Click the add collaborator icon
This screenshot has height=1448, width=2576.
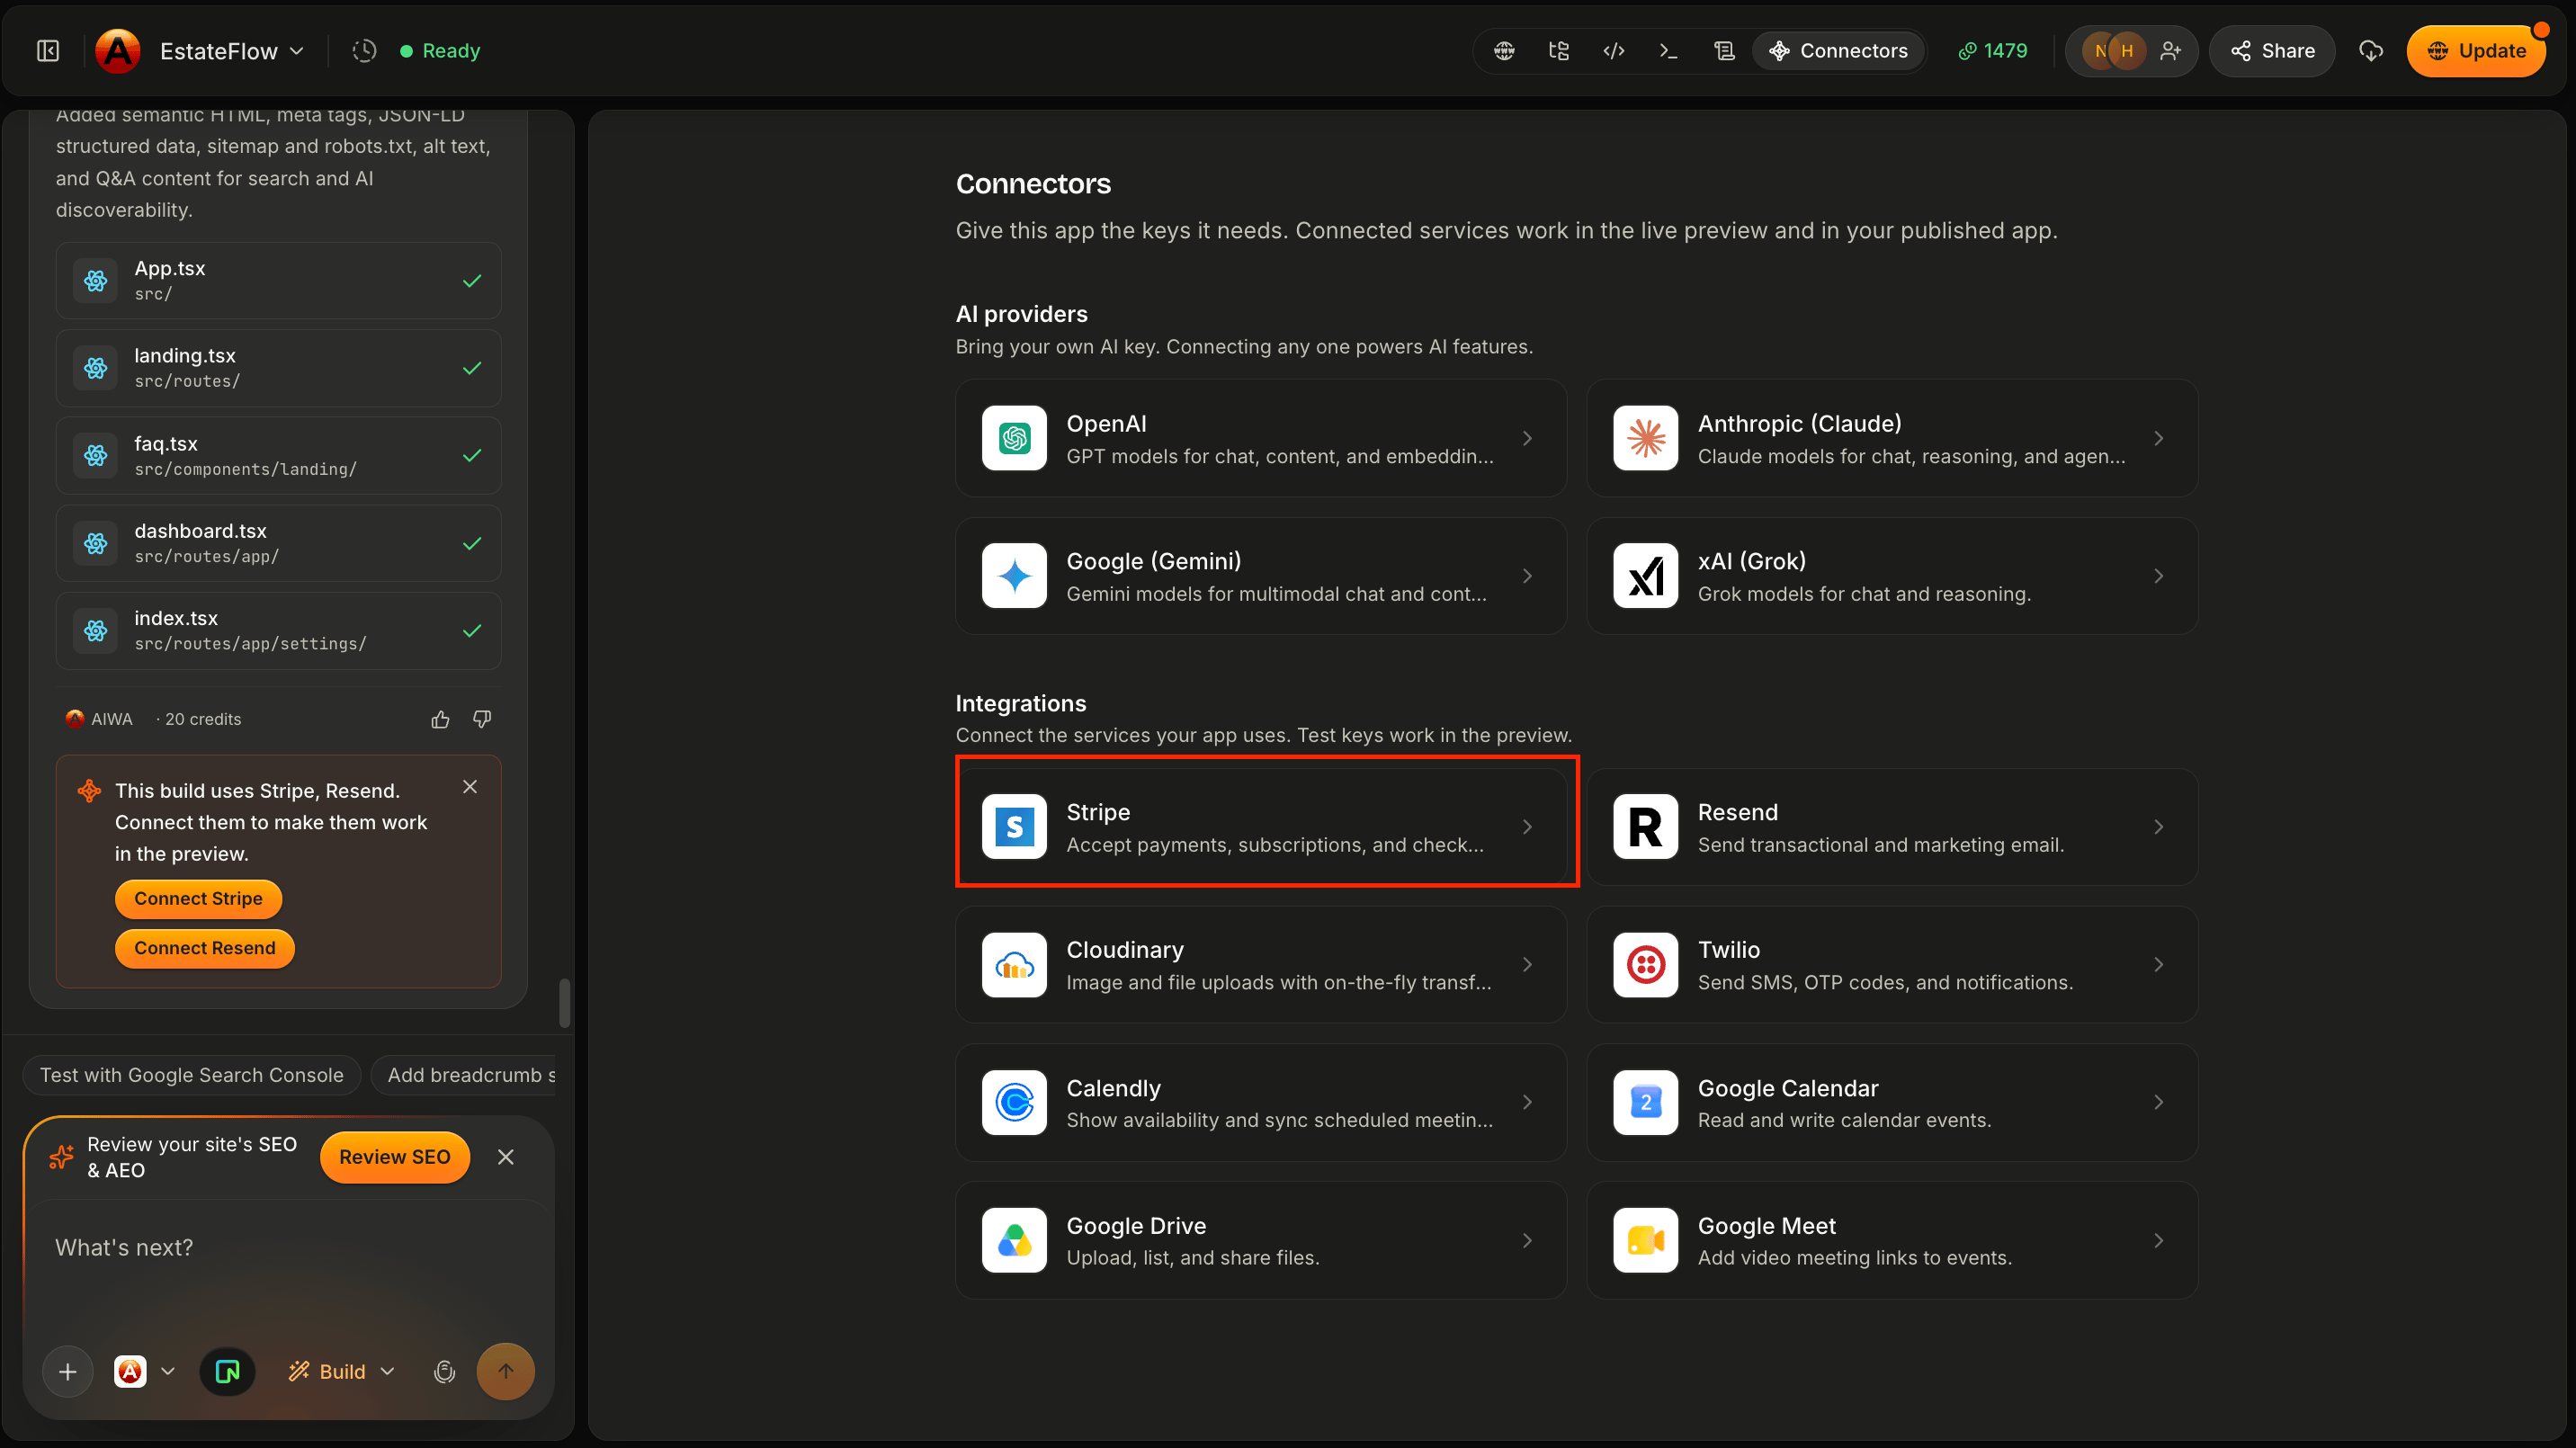tap(2170, 51)
